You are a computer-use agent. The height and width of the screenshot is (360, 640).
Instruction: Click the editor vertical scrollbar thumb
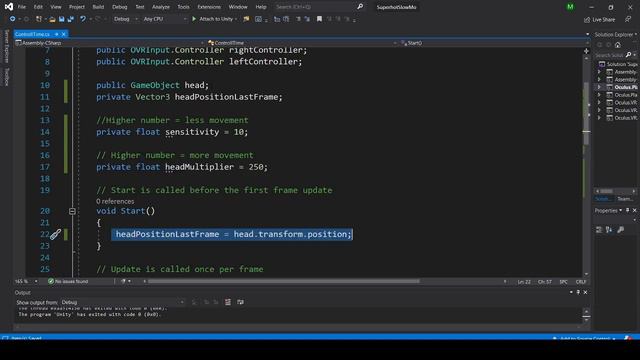587,113
